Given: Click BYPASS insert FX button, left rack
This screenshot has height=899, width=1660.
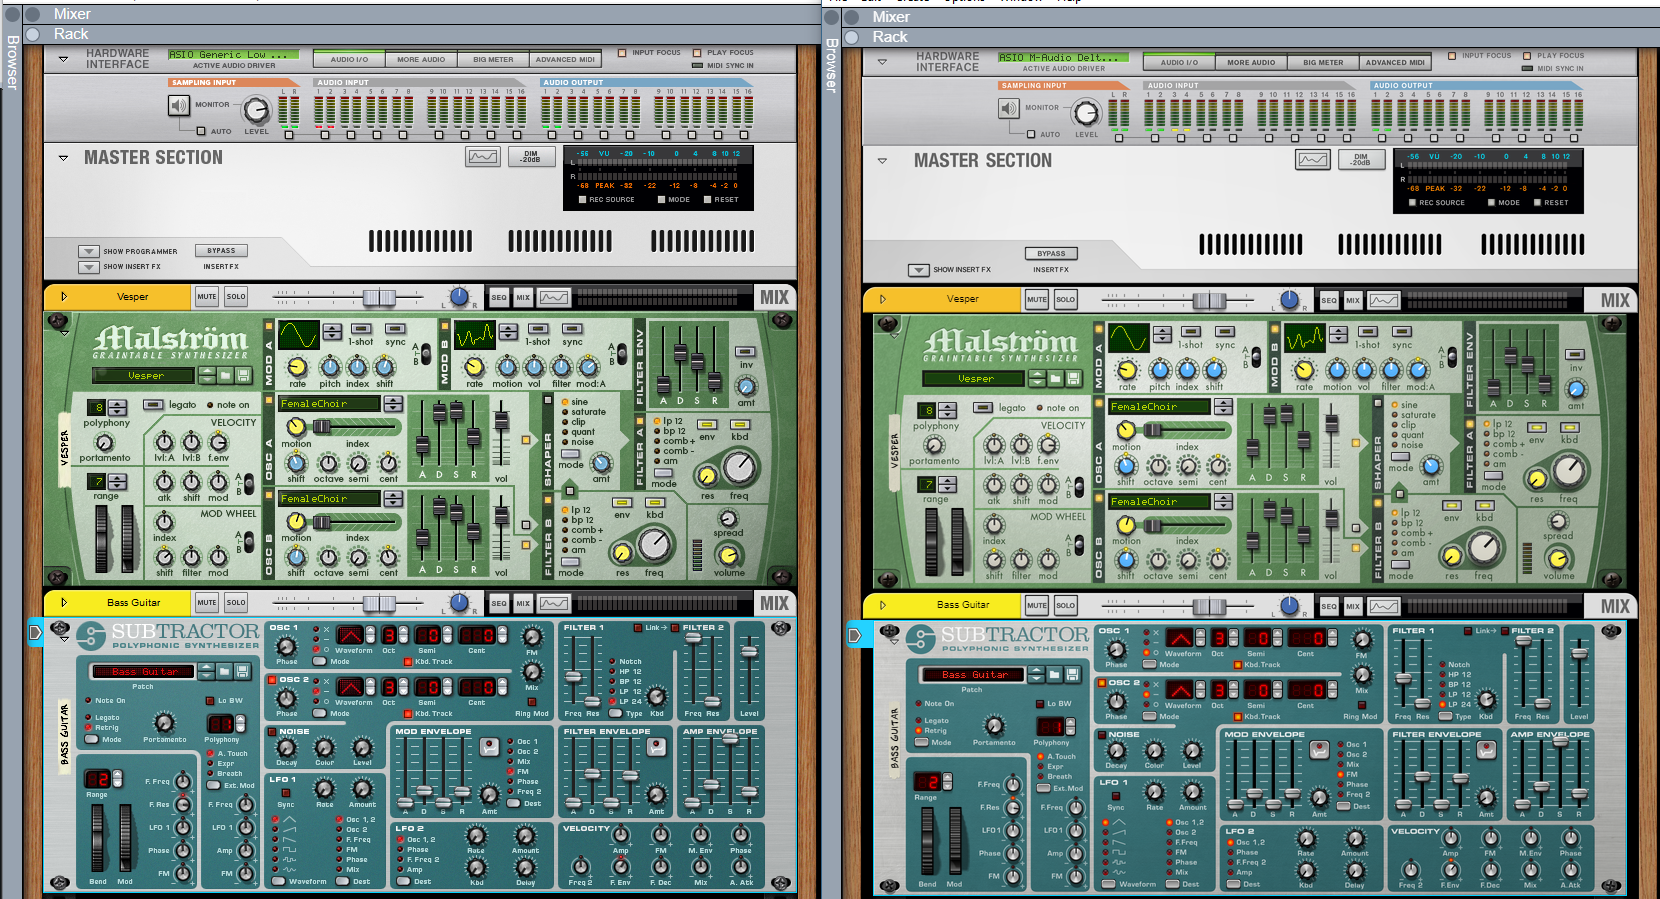Looking at the screenshot, I should click(222, 251).
